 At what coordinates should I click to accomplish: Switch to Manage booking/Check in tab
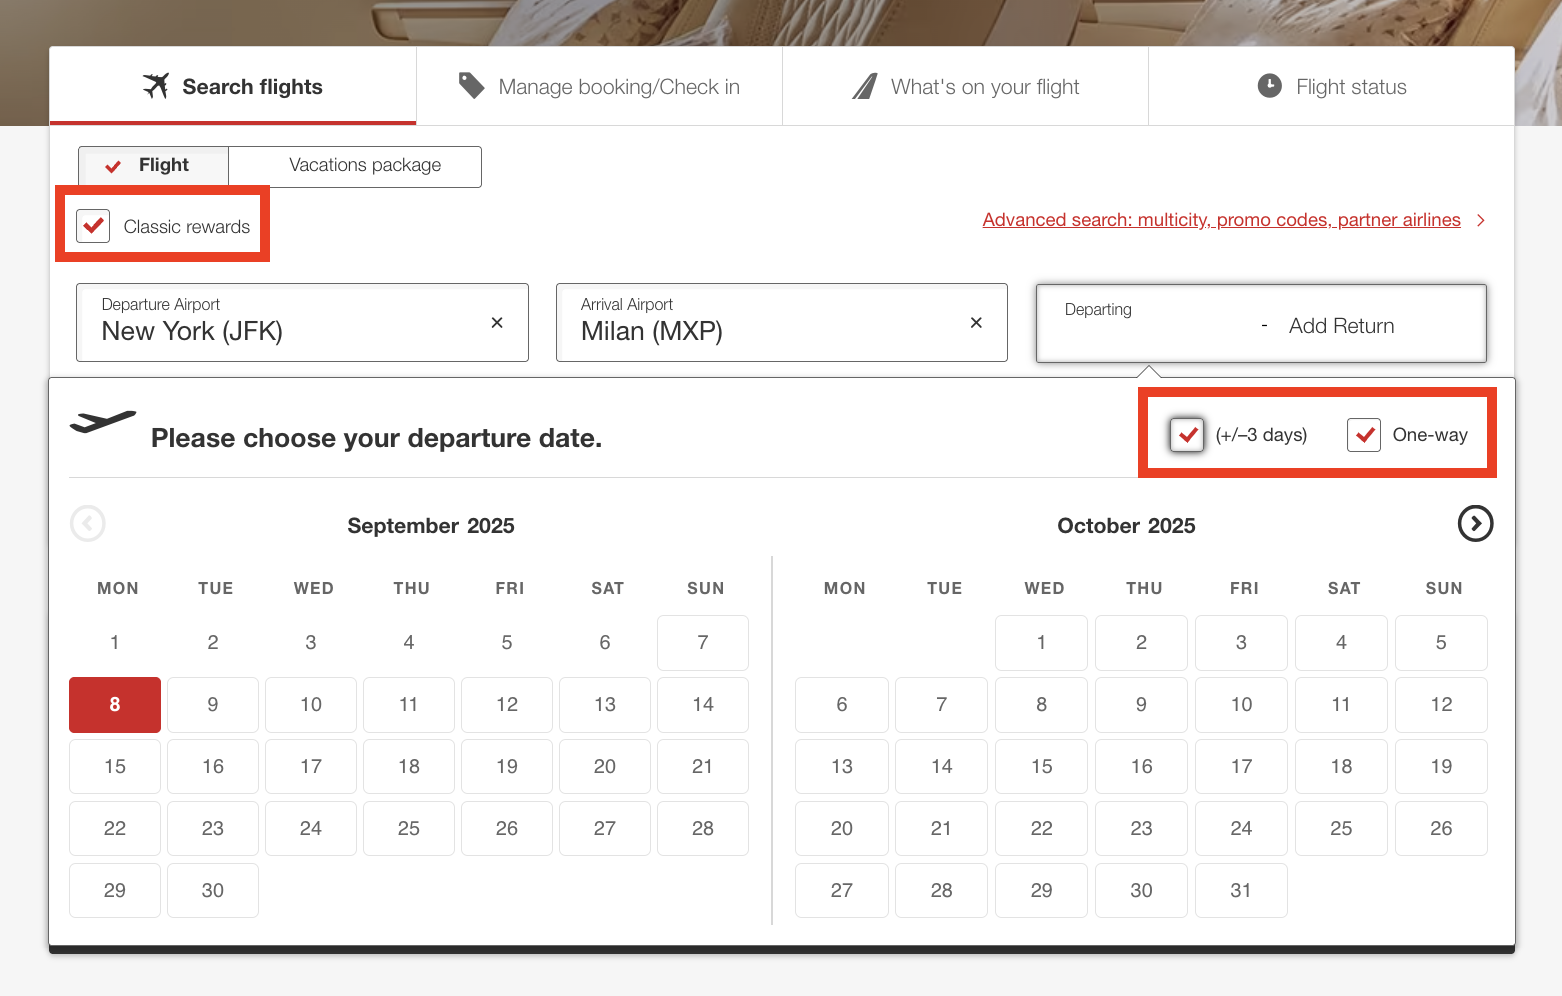(x=599, y=87)
